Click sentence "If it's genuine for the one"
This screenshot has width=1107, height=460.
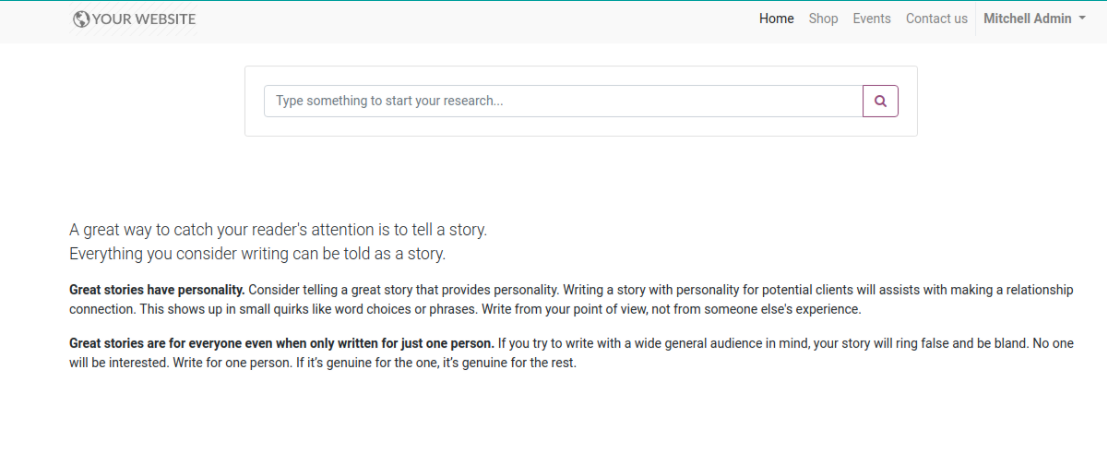[436, 363]
